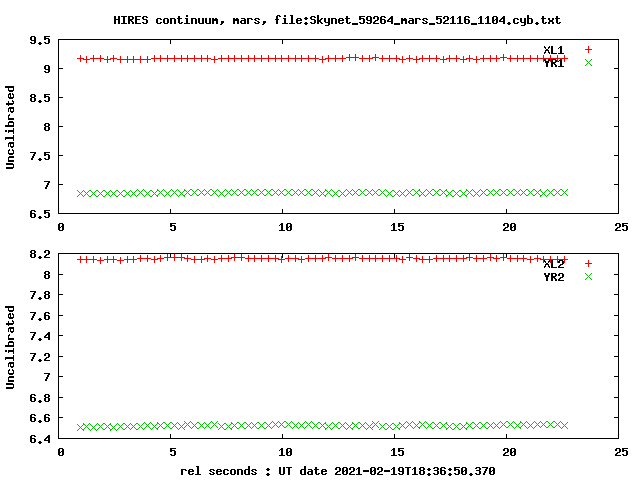The width and height of the screenshot is (640, 480).
Task: Click the 'Uncalibrated' label of the upper plot
Action: (x=10, y=127)
